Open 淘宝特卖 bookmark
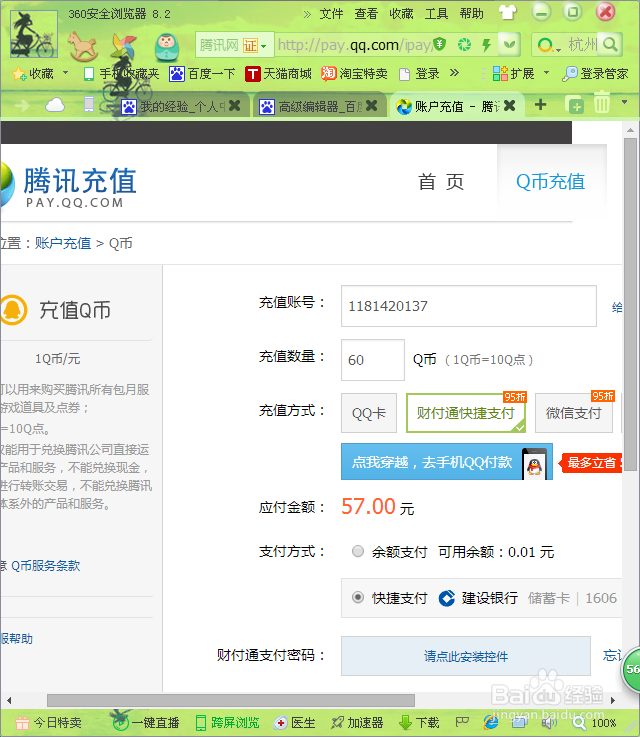The image size is (640, 737). pos(355,73)
